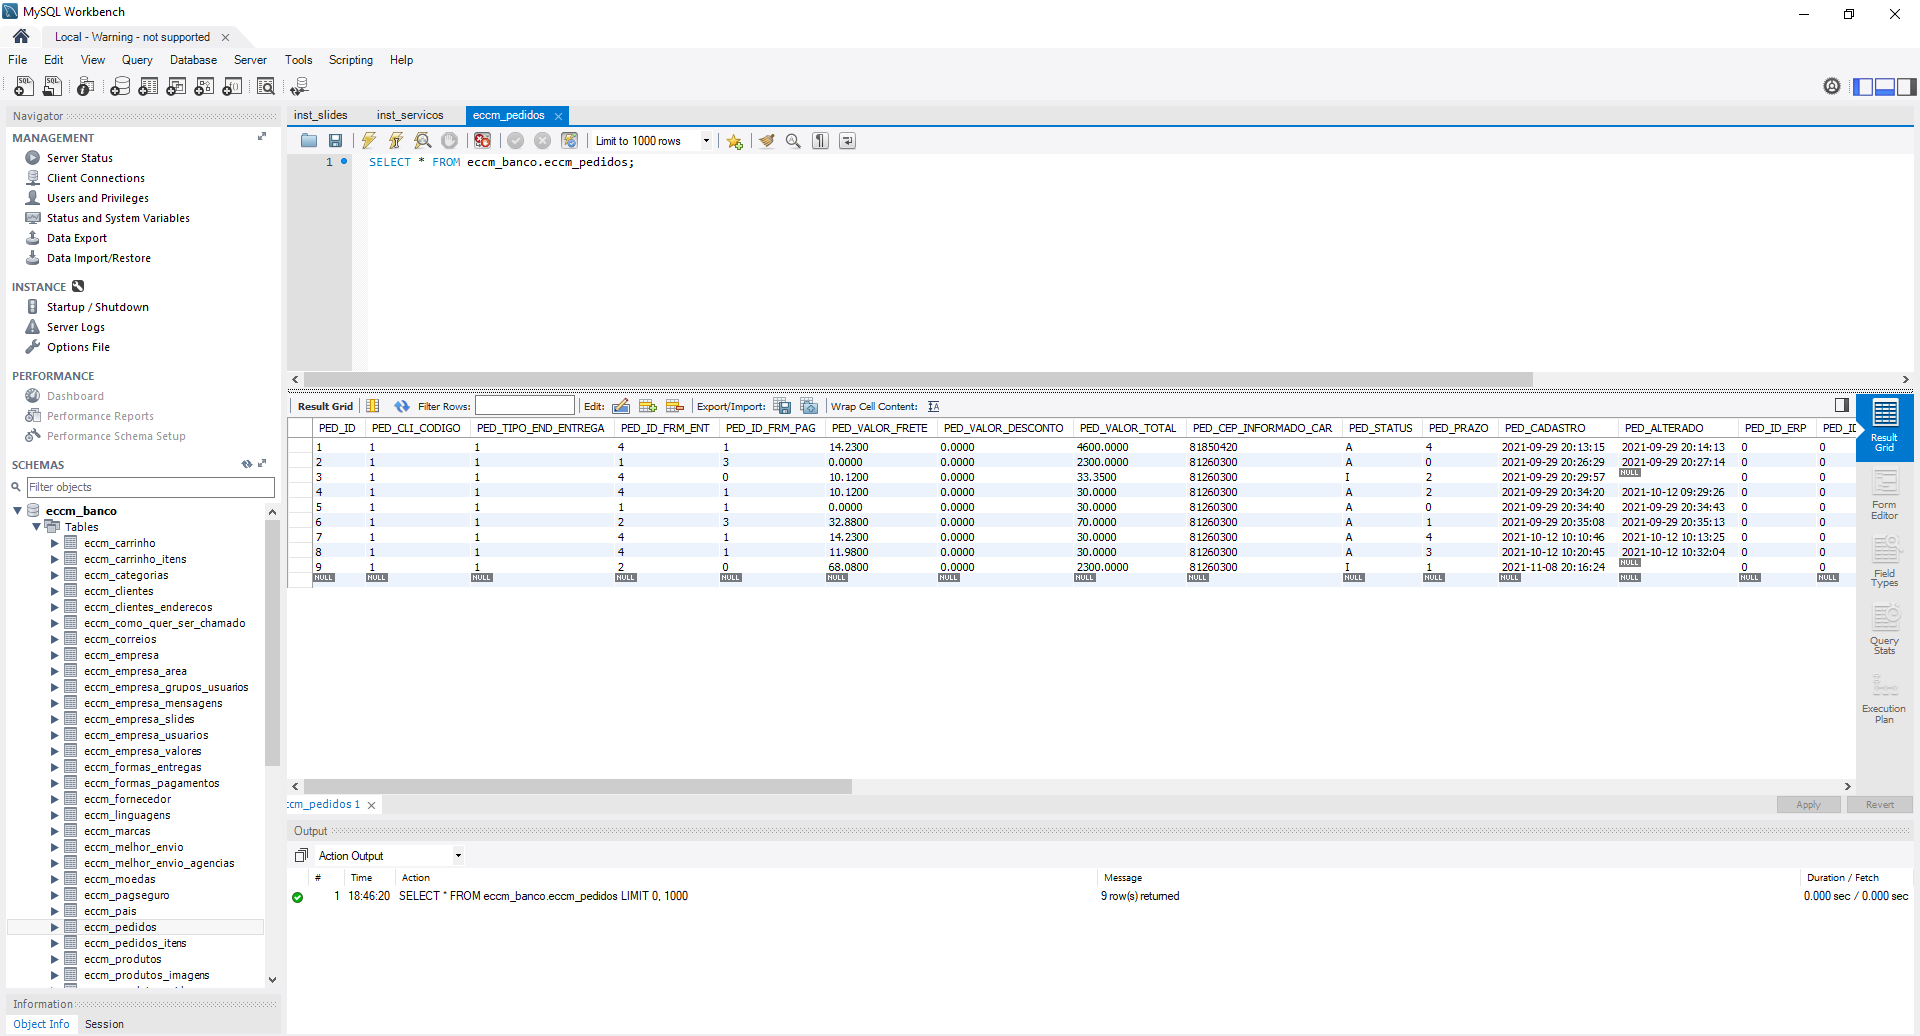Save the script to a file

[x=336, y=141]
